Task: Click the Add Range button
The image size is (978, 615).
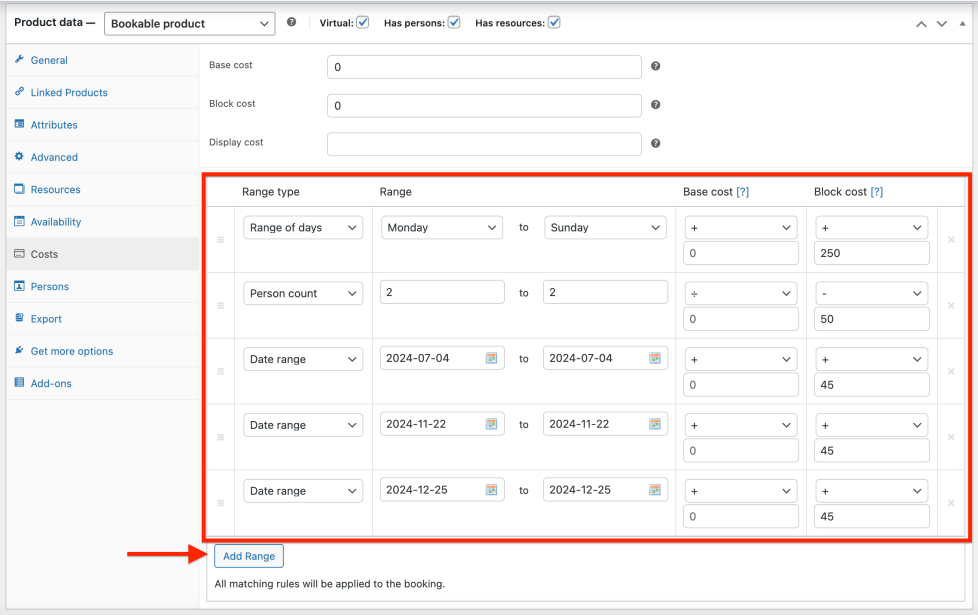Action: [x=249, y=556]
